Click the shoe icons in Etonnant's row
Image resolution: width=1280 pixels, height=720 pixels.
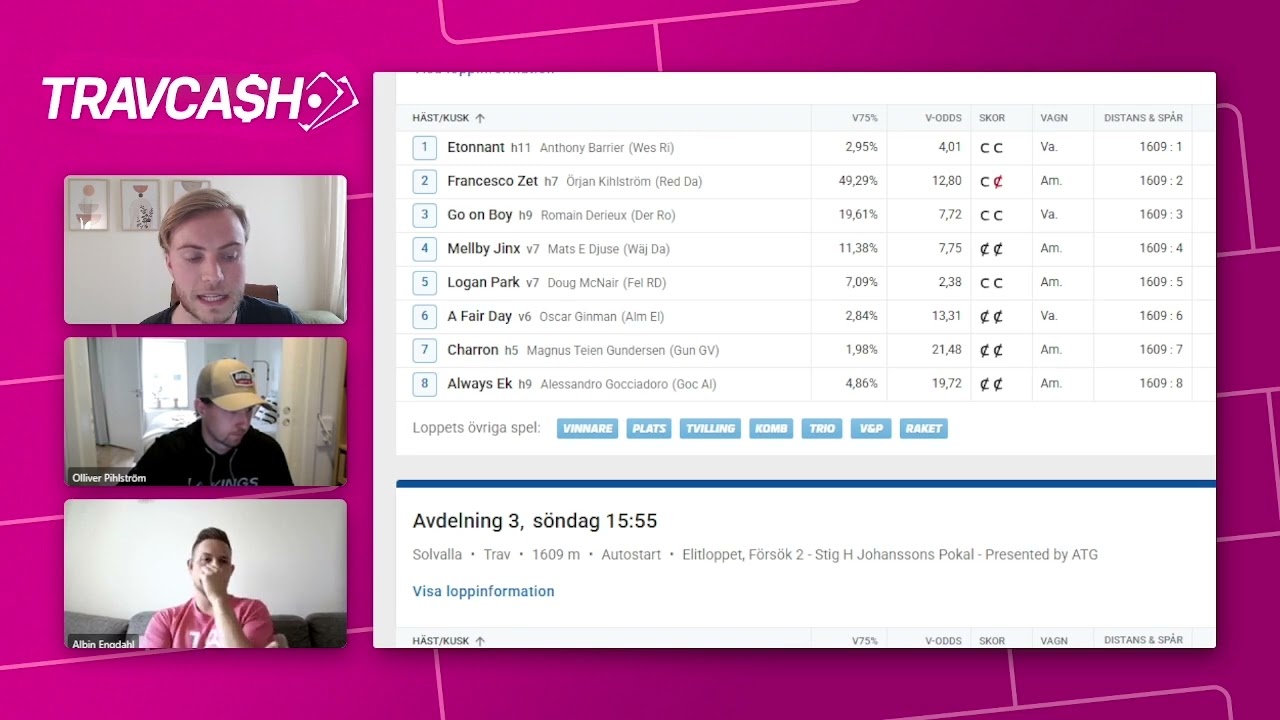coord(991,147)
